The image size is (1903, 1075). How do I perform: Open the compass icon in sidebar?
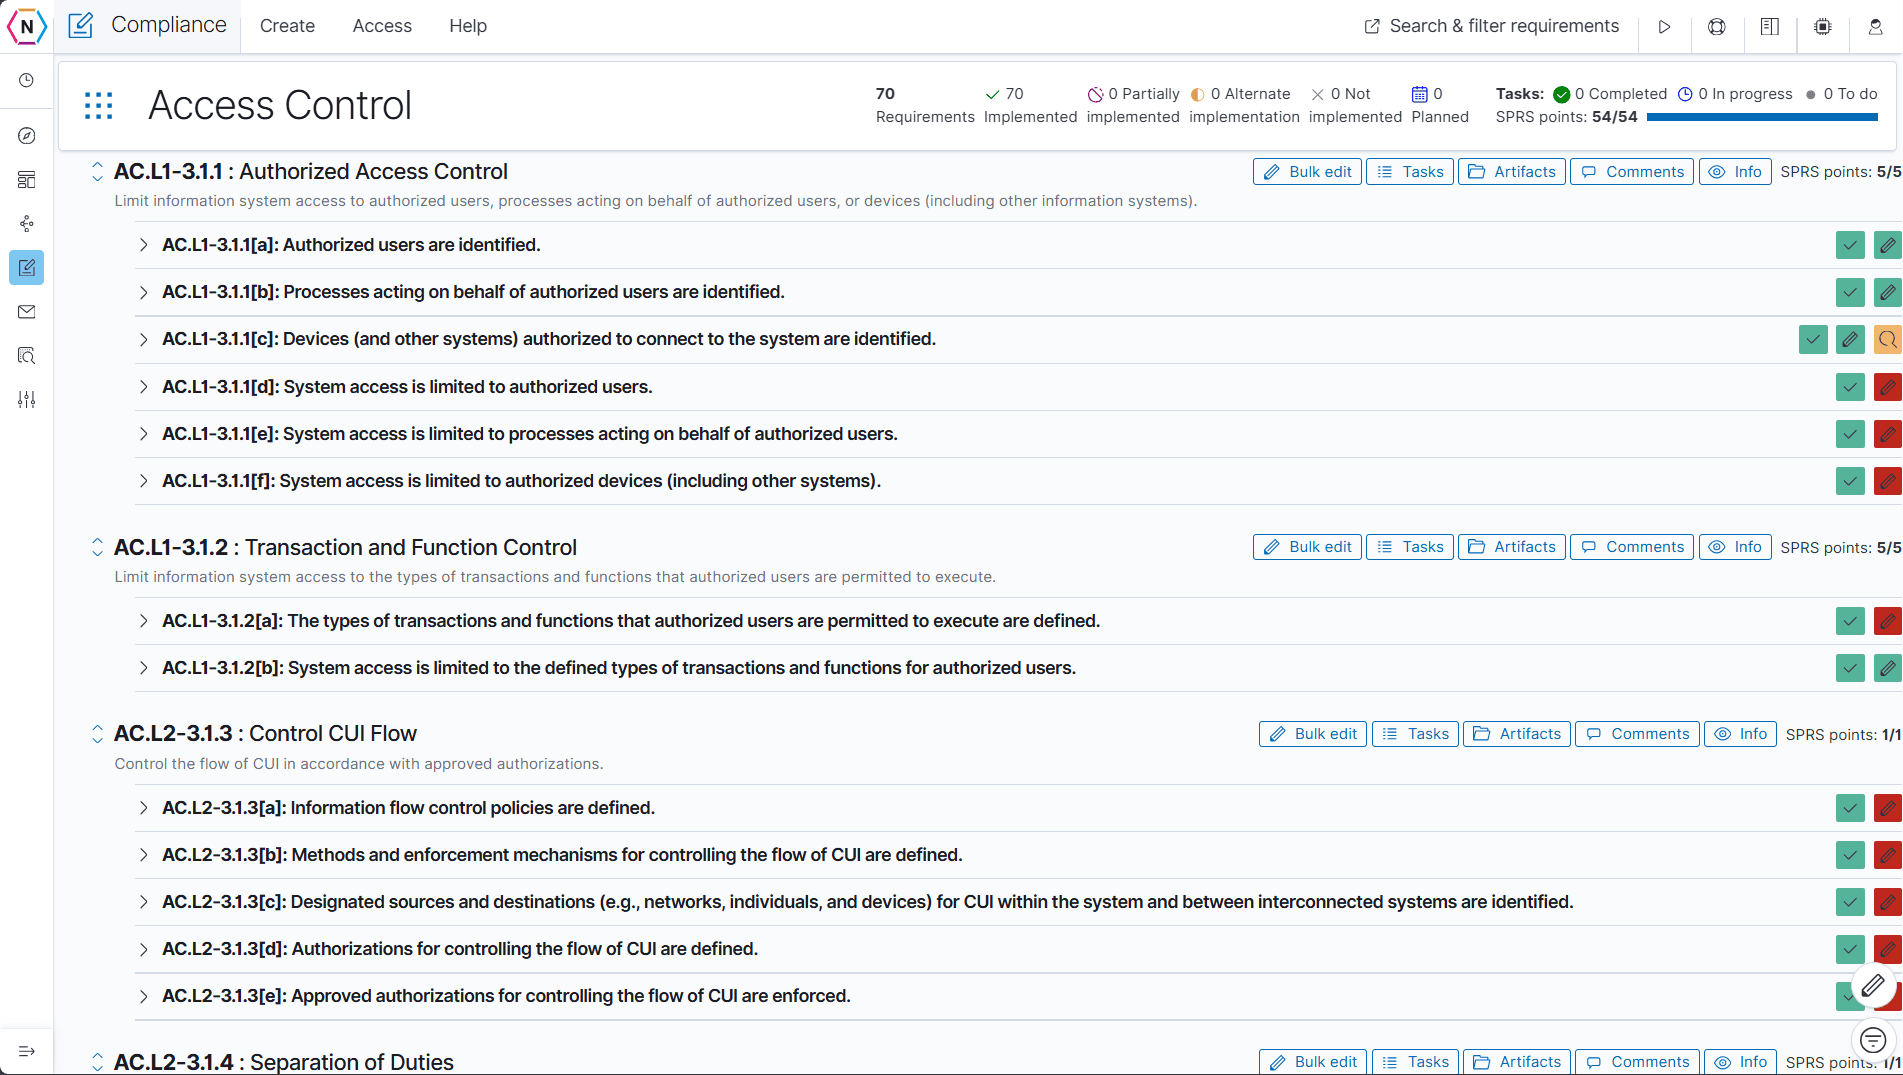(x=27, y=136)
